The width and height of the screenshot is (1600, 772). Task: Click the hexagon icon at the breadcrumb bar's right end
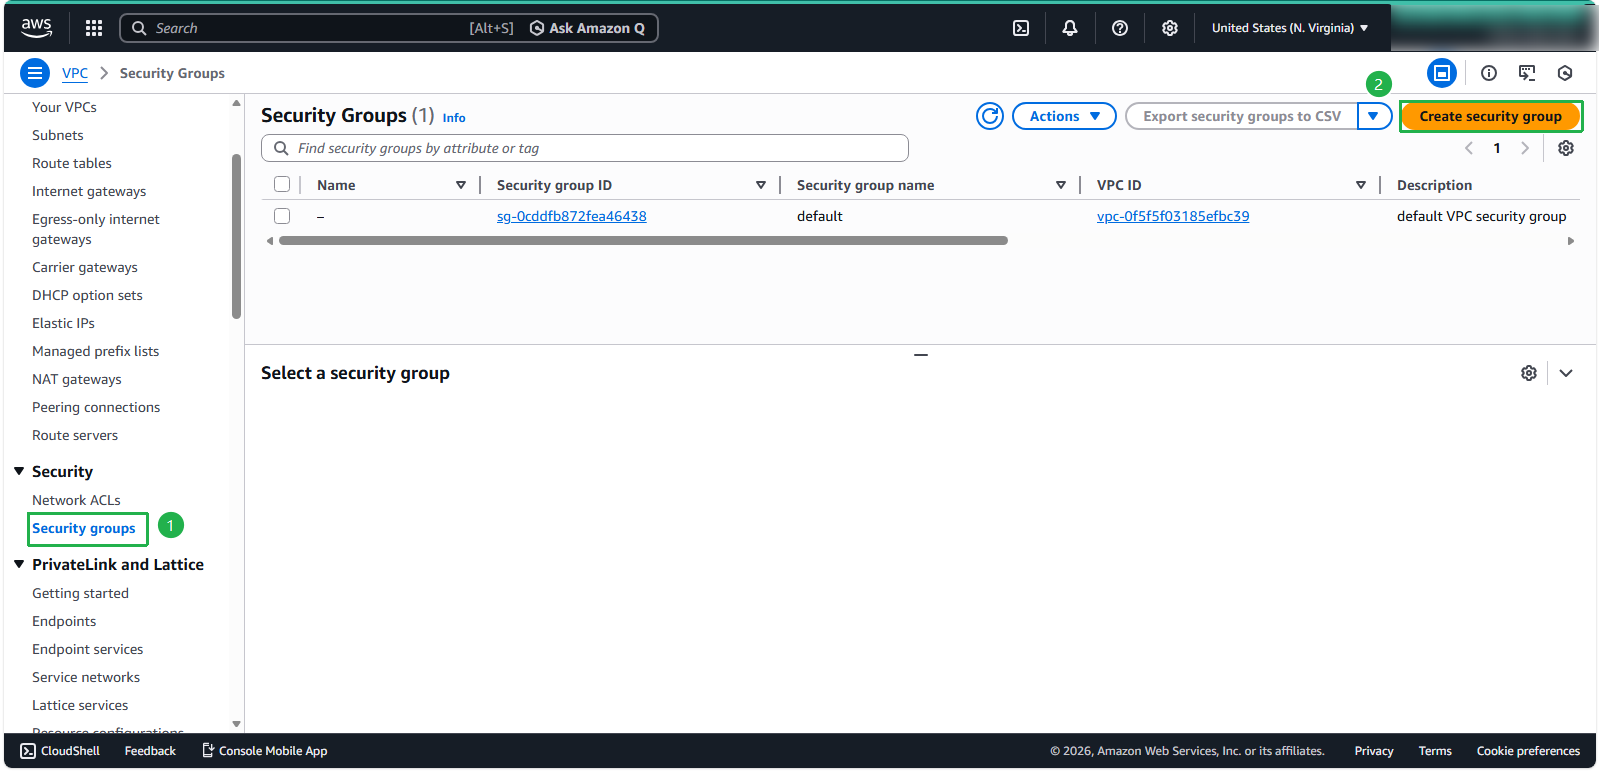coord(1565,73)
